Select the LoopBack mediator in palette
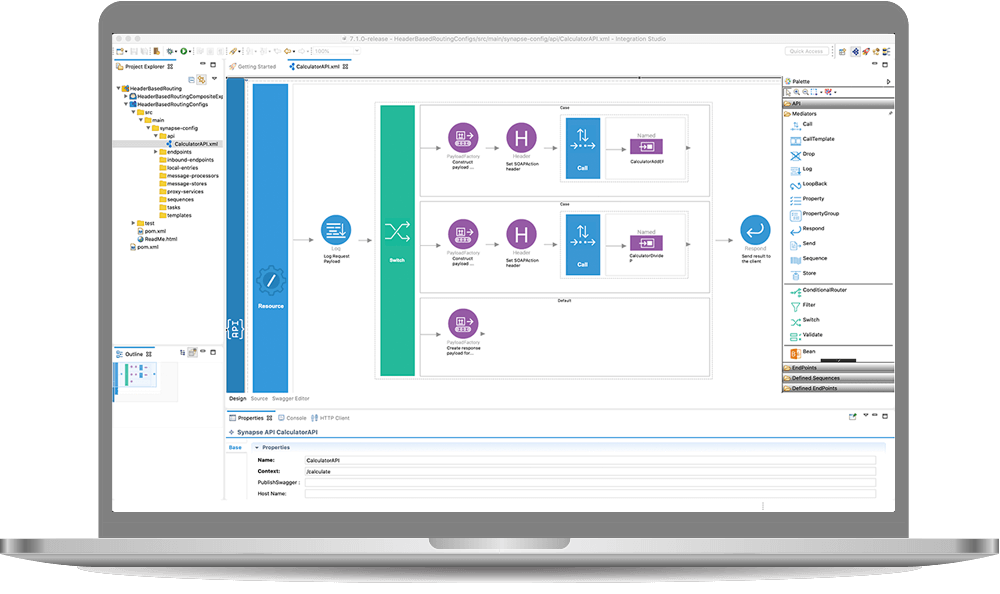 (814, 184)
